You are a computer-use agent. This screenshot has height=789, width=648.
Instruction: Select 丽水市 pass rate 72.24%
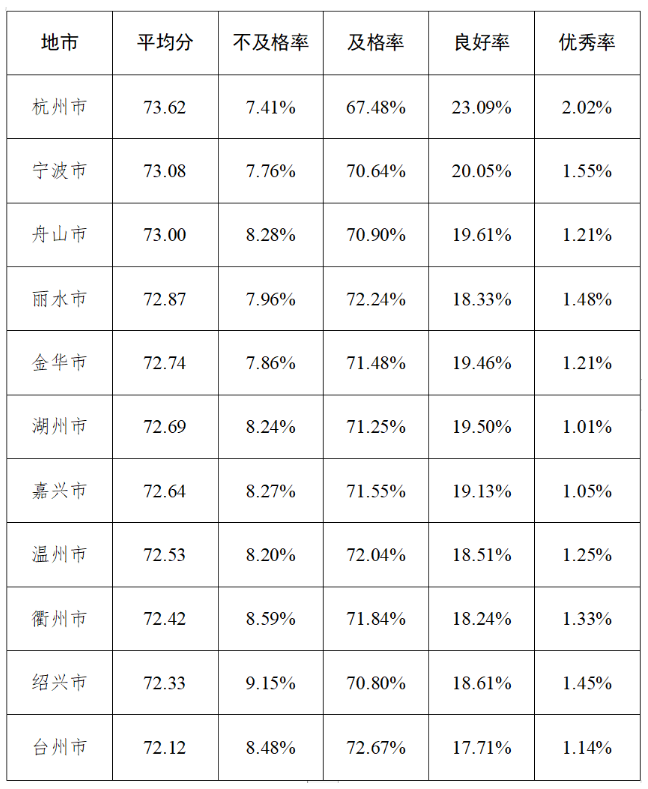click(x=376, y=299)
